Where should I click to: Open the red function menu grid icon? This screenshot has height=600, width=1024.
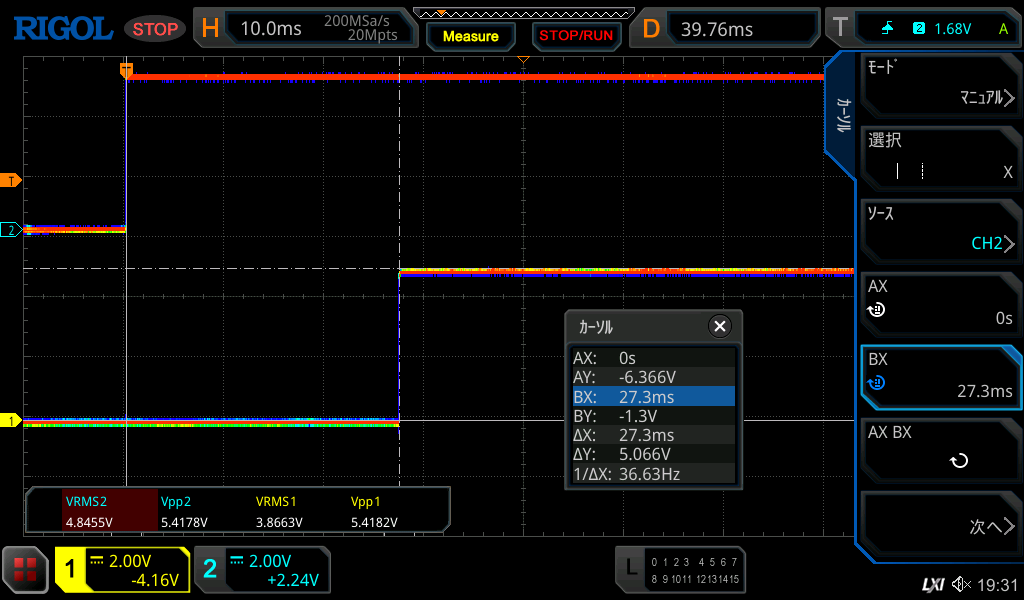point(25,570)
